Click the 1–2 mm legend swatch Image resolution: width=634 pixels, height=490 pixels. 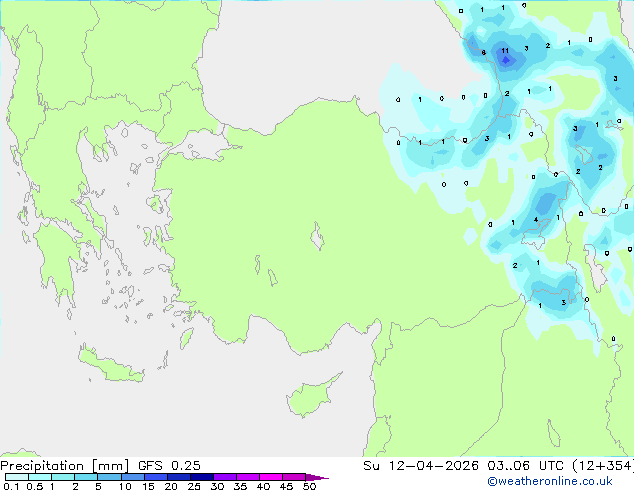click(63, 477)
